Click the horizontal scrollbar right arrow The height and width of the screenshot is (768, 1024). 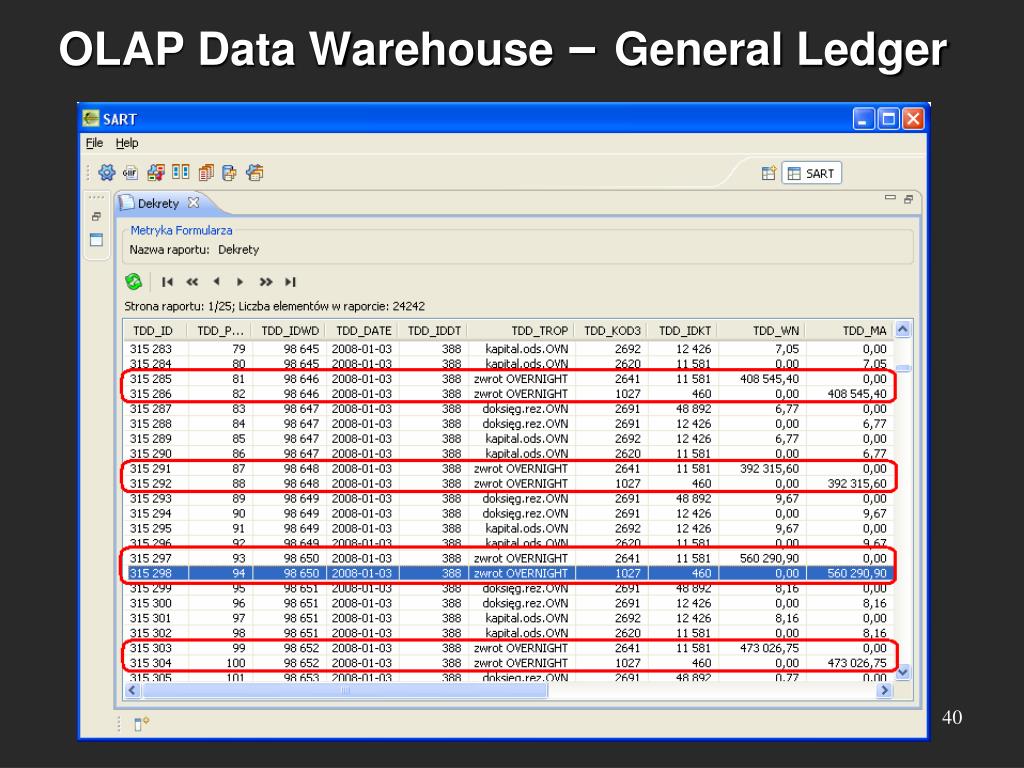[885, 690]
